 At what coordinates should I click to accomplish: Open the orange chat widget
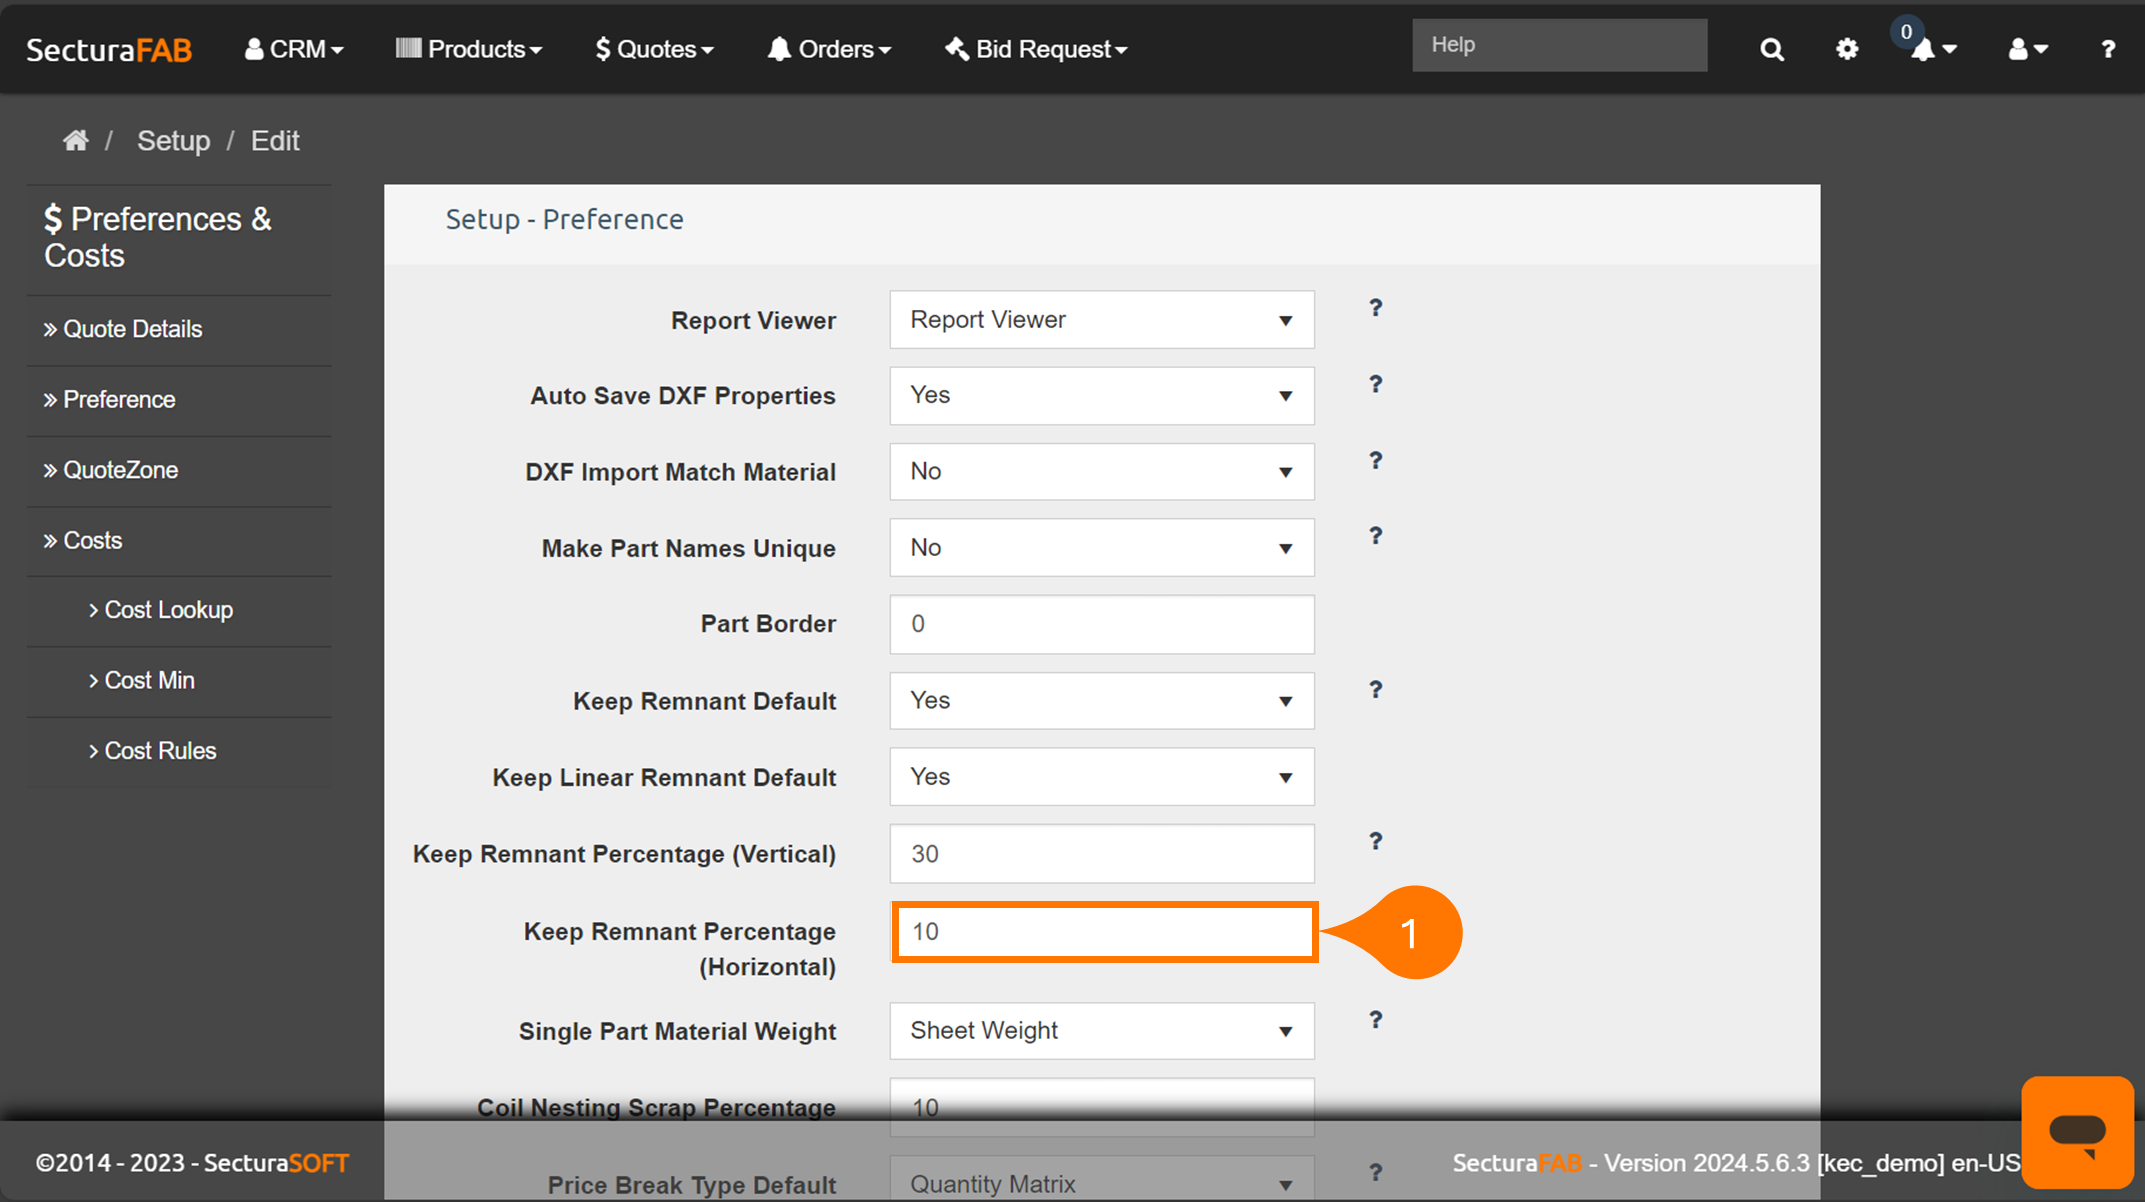pos(2077,1131)
